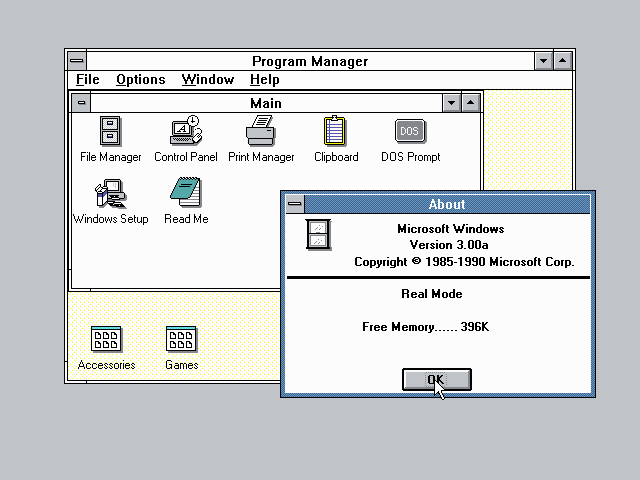Open the Print Manager icon
This screenshot has width=640, height=480.
coord(261,131)
